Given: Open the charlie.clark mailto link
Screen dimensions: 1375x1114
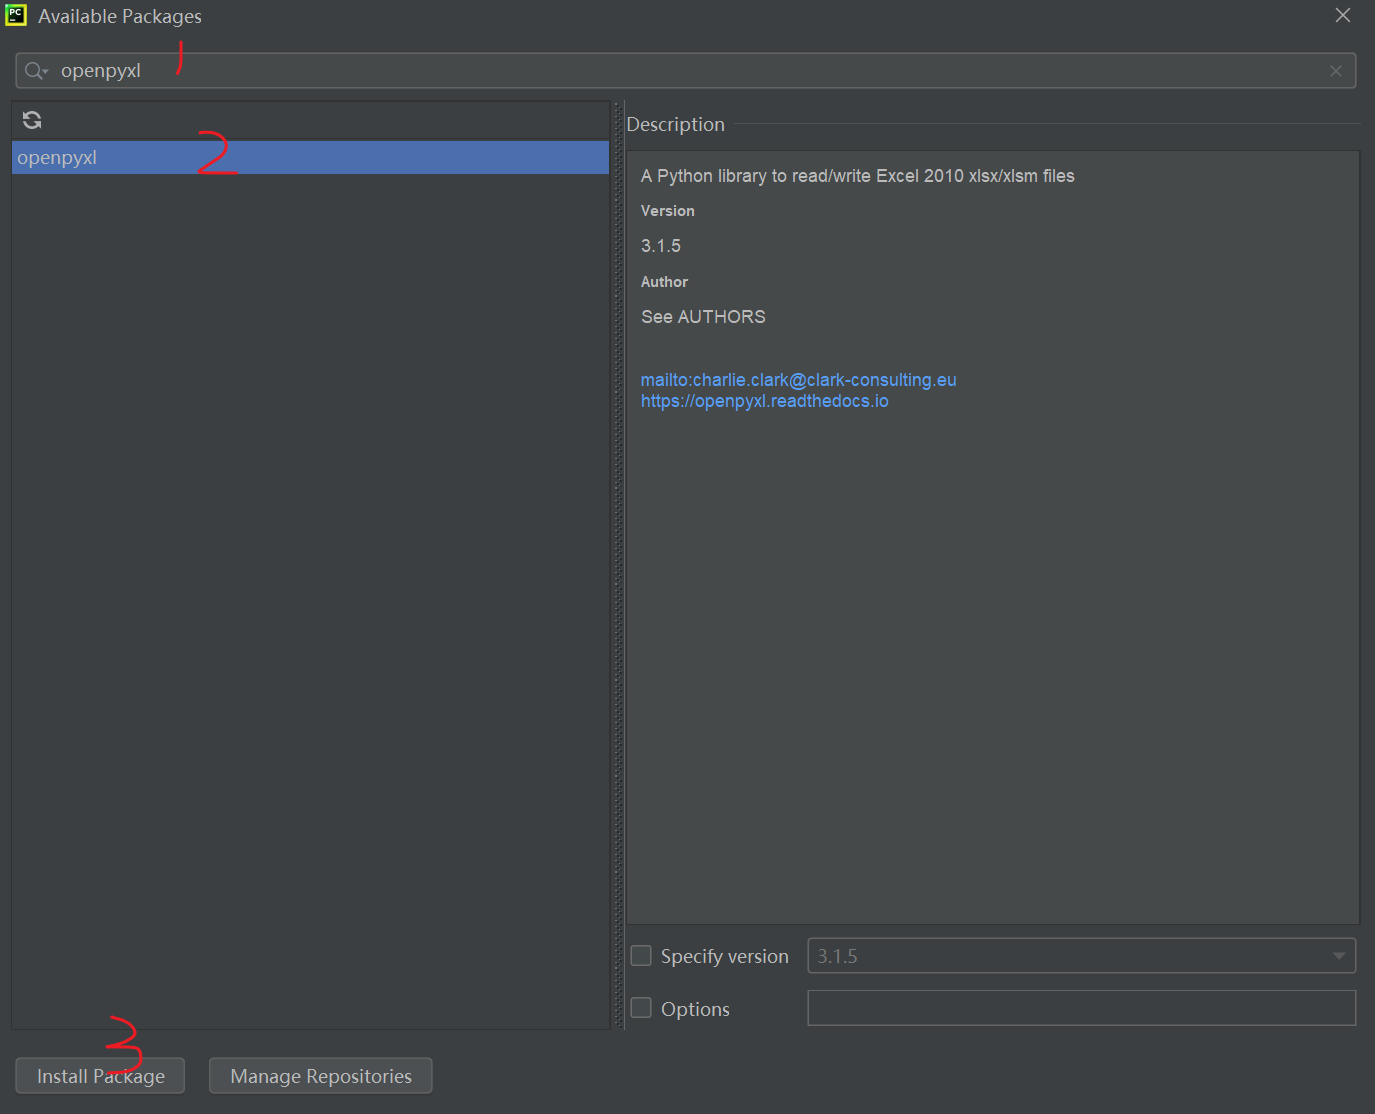Looking at the screenshot, I should click(x=798, y=380).
